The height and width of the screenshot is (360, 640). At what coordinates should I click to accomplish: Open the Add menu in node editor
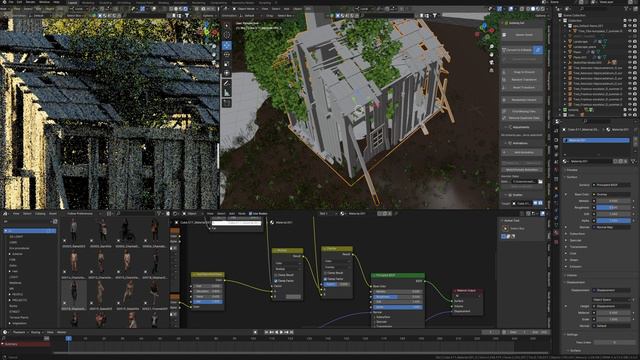pyautogui.click(x=232, y=213)
